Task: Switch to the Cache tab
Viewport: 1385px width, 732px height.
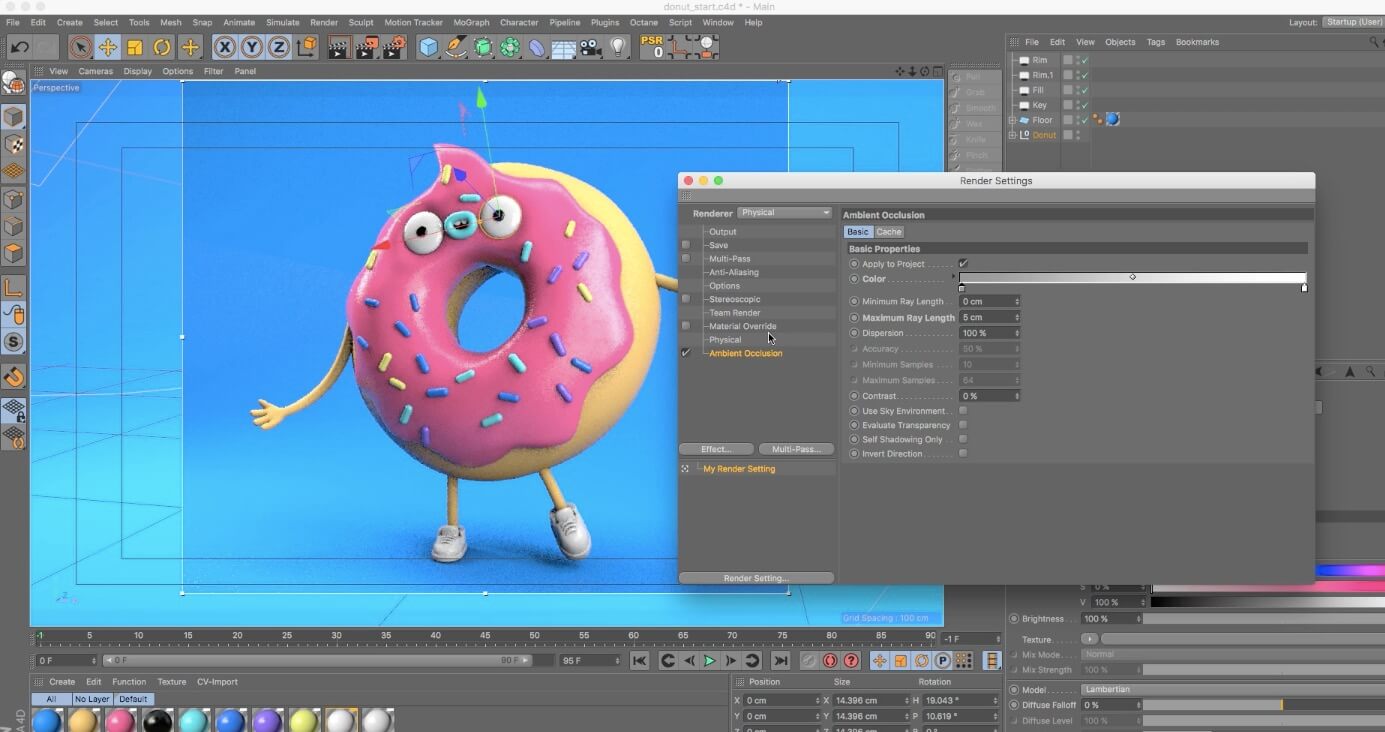Action: (x=889, y=232)
